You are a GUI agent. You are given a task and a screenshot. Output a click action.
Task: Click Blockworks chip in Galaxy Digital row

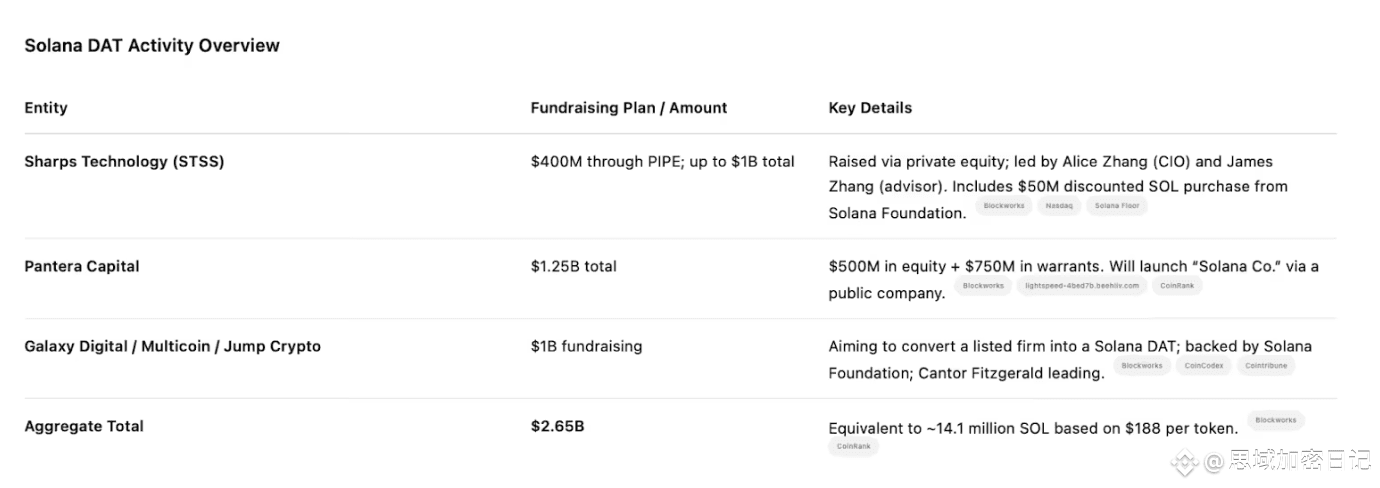pos(1141,366)
